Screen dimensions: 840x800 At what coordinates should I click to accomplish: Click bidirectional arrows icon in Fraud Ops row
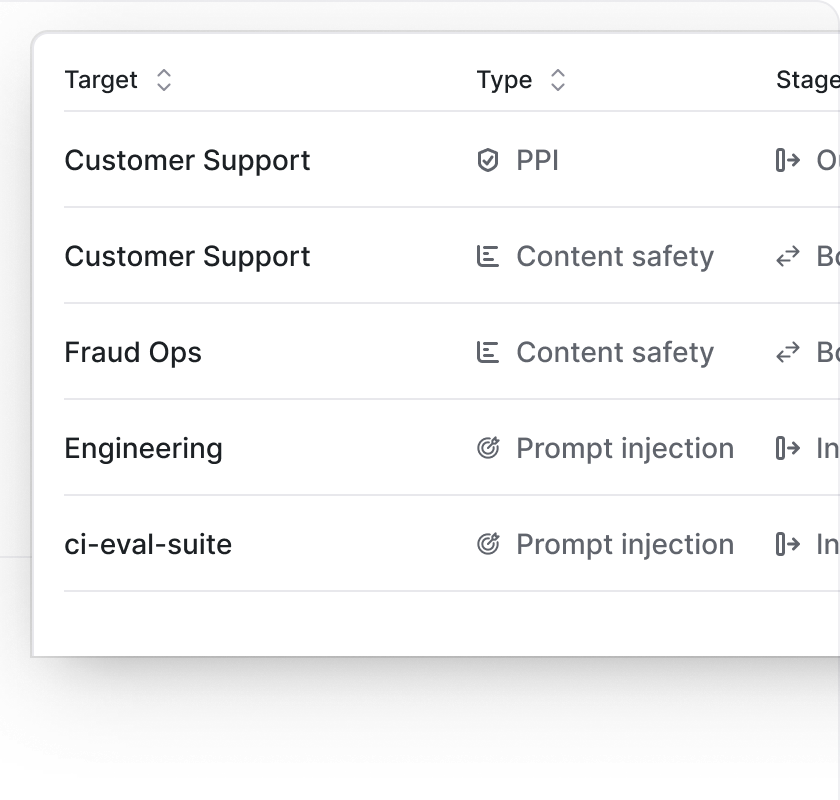pos(788,352)
